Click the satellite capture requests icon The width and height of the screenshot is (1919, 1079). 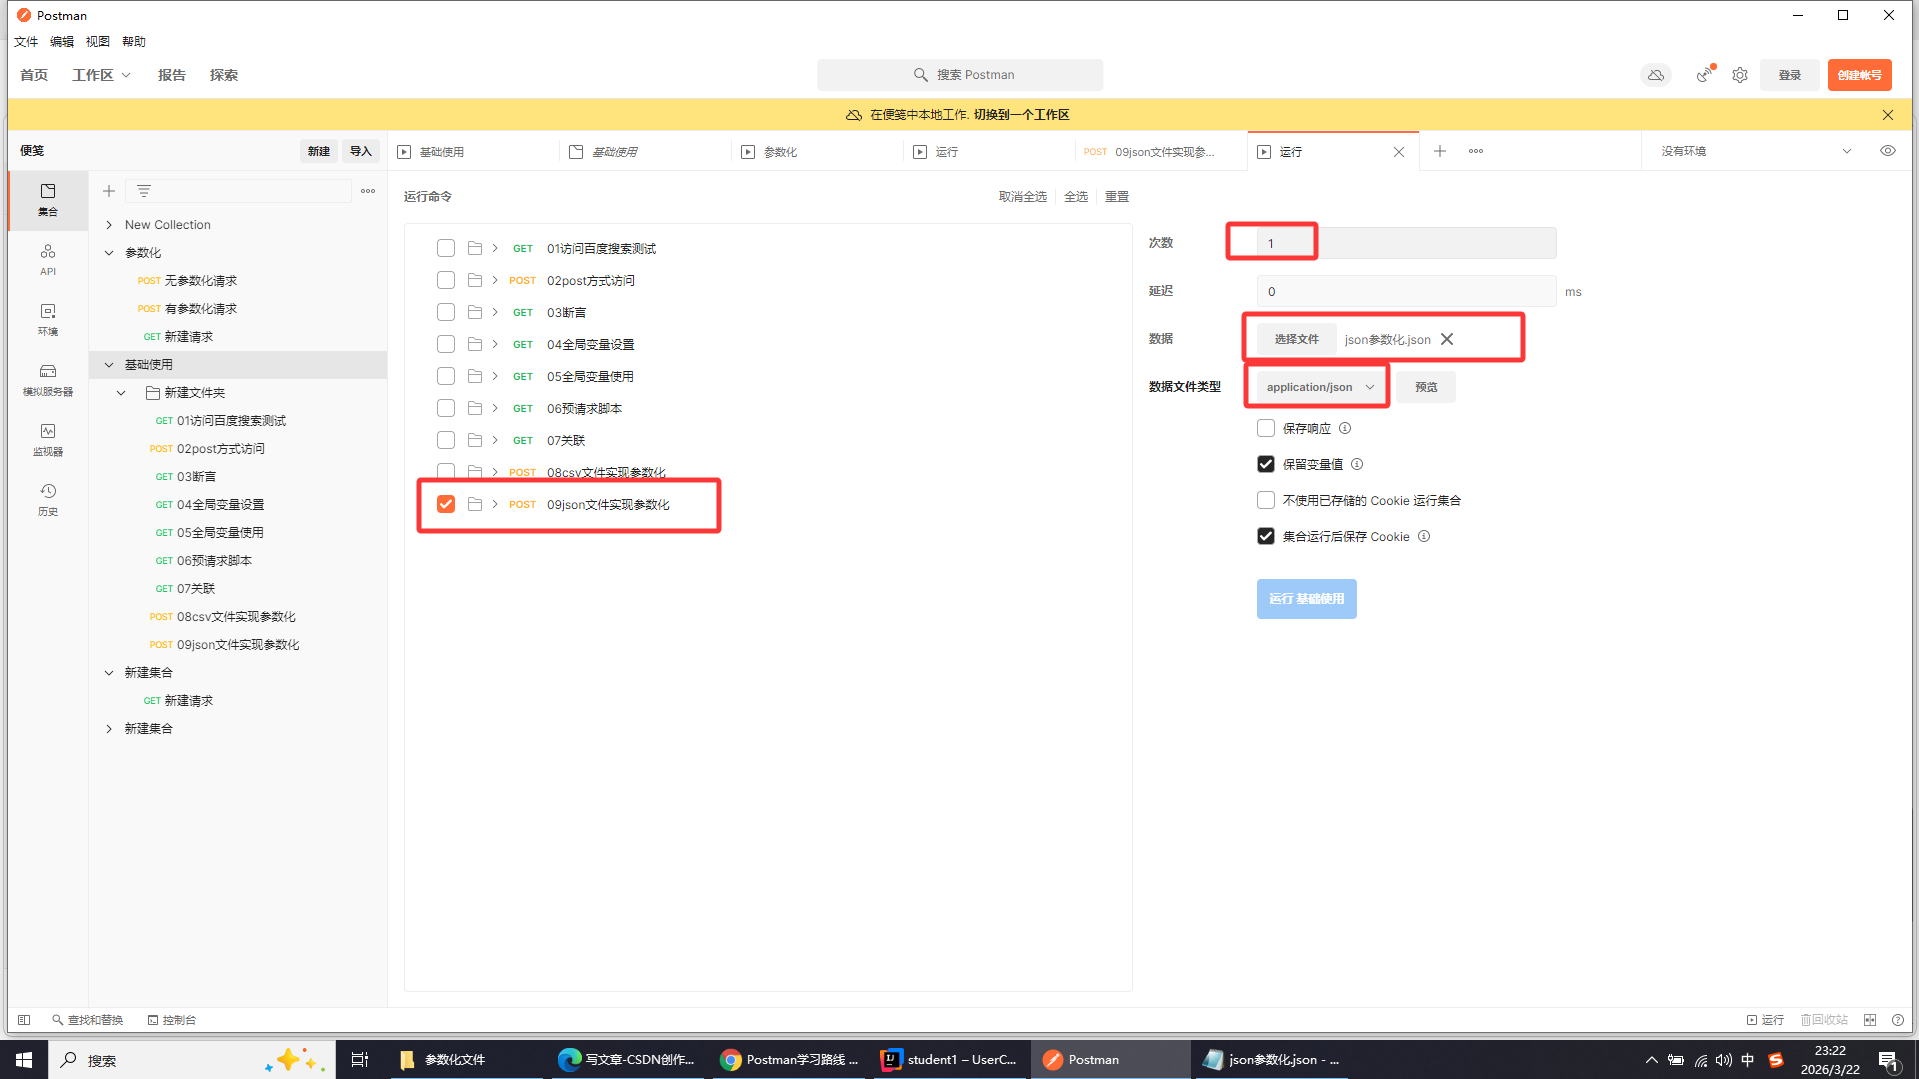click(1704, 75)
